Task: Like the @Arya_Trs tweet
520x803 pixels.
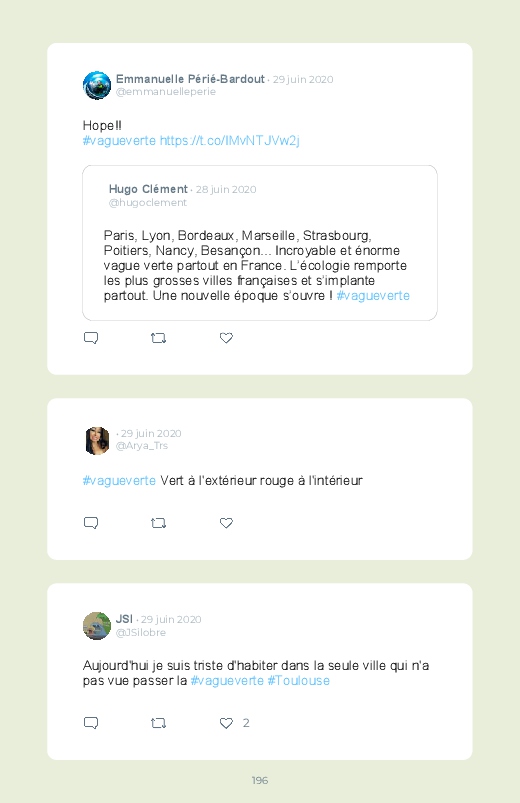Action: [226, 523]
